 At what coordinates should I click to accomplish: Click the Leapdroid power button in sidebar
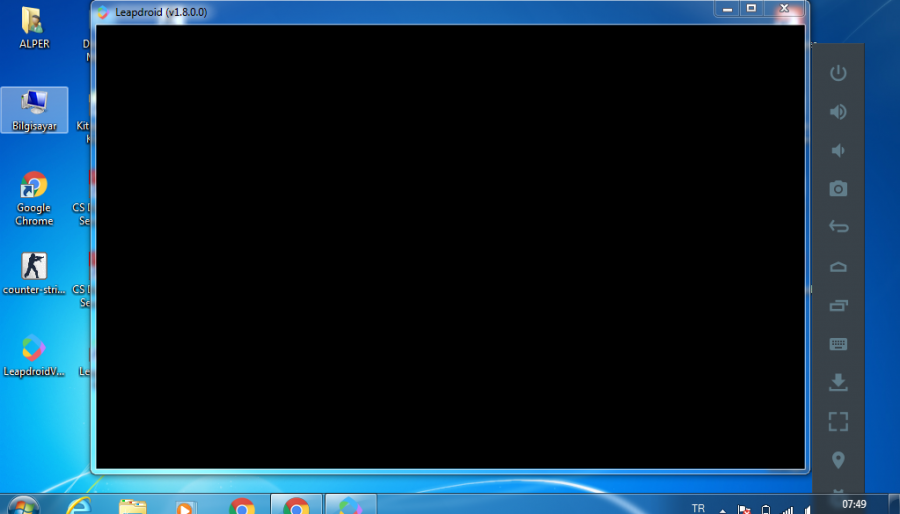click(x=838, y=73)
